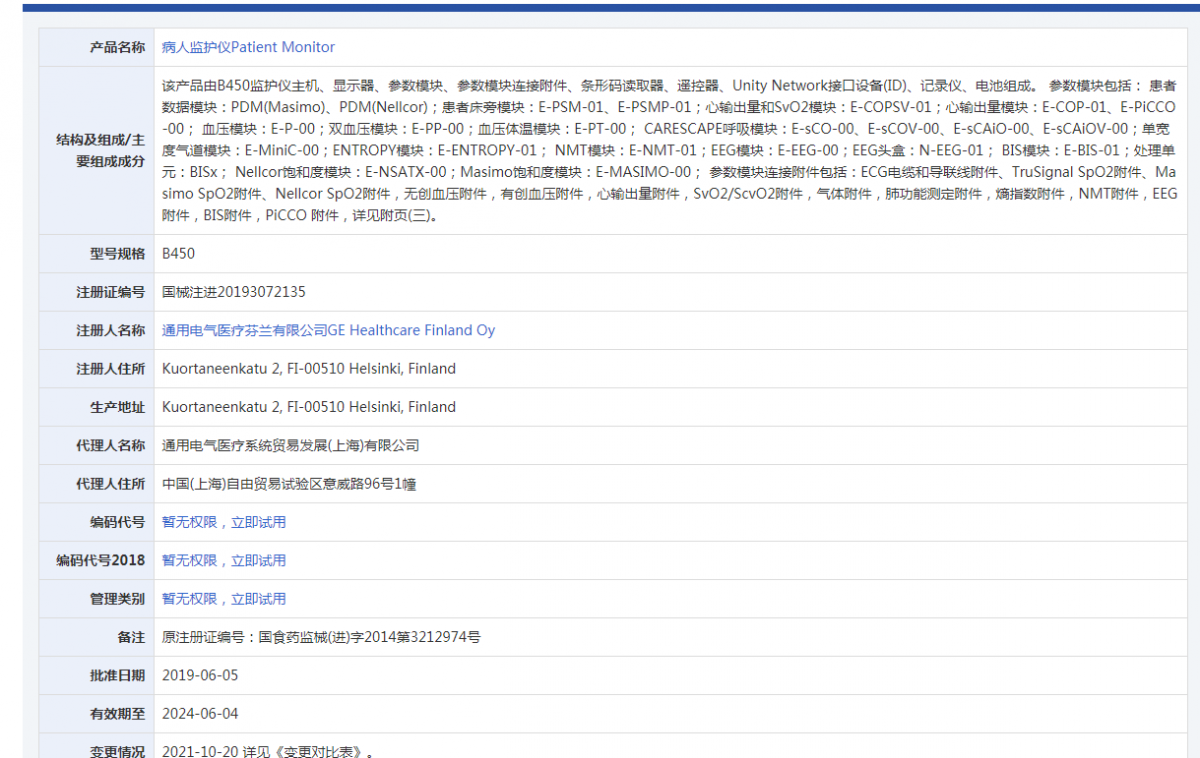Select agent address 中国(上海)自由贸易试验区意威路96号1幢
Viewport: 1200px width, 758px height.
coord(289,484)
